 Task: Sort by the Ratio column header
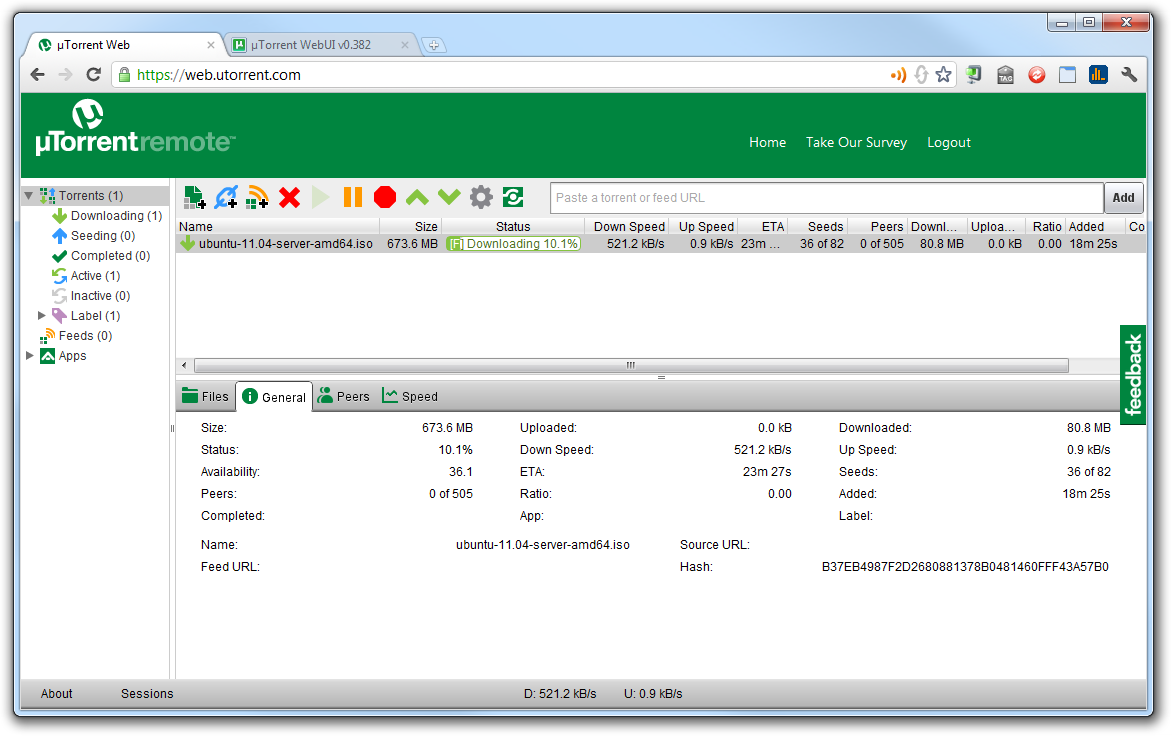tap(1044, 226)
